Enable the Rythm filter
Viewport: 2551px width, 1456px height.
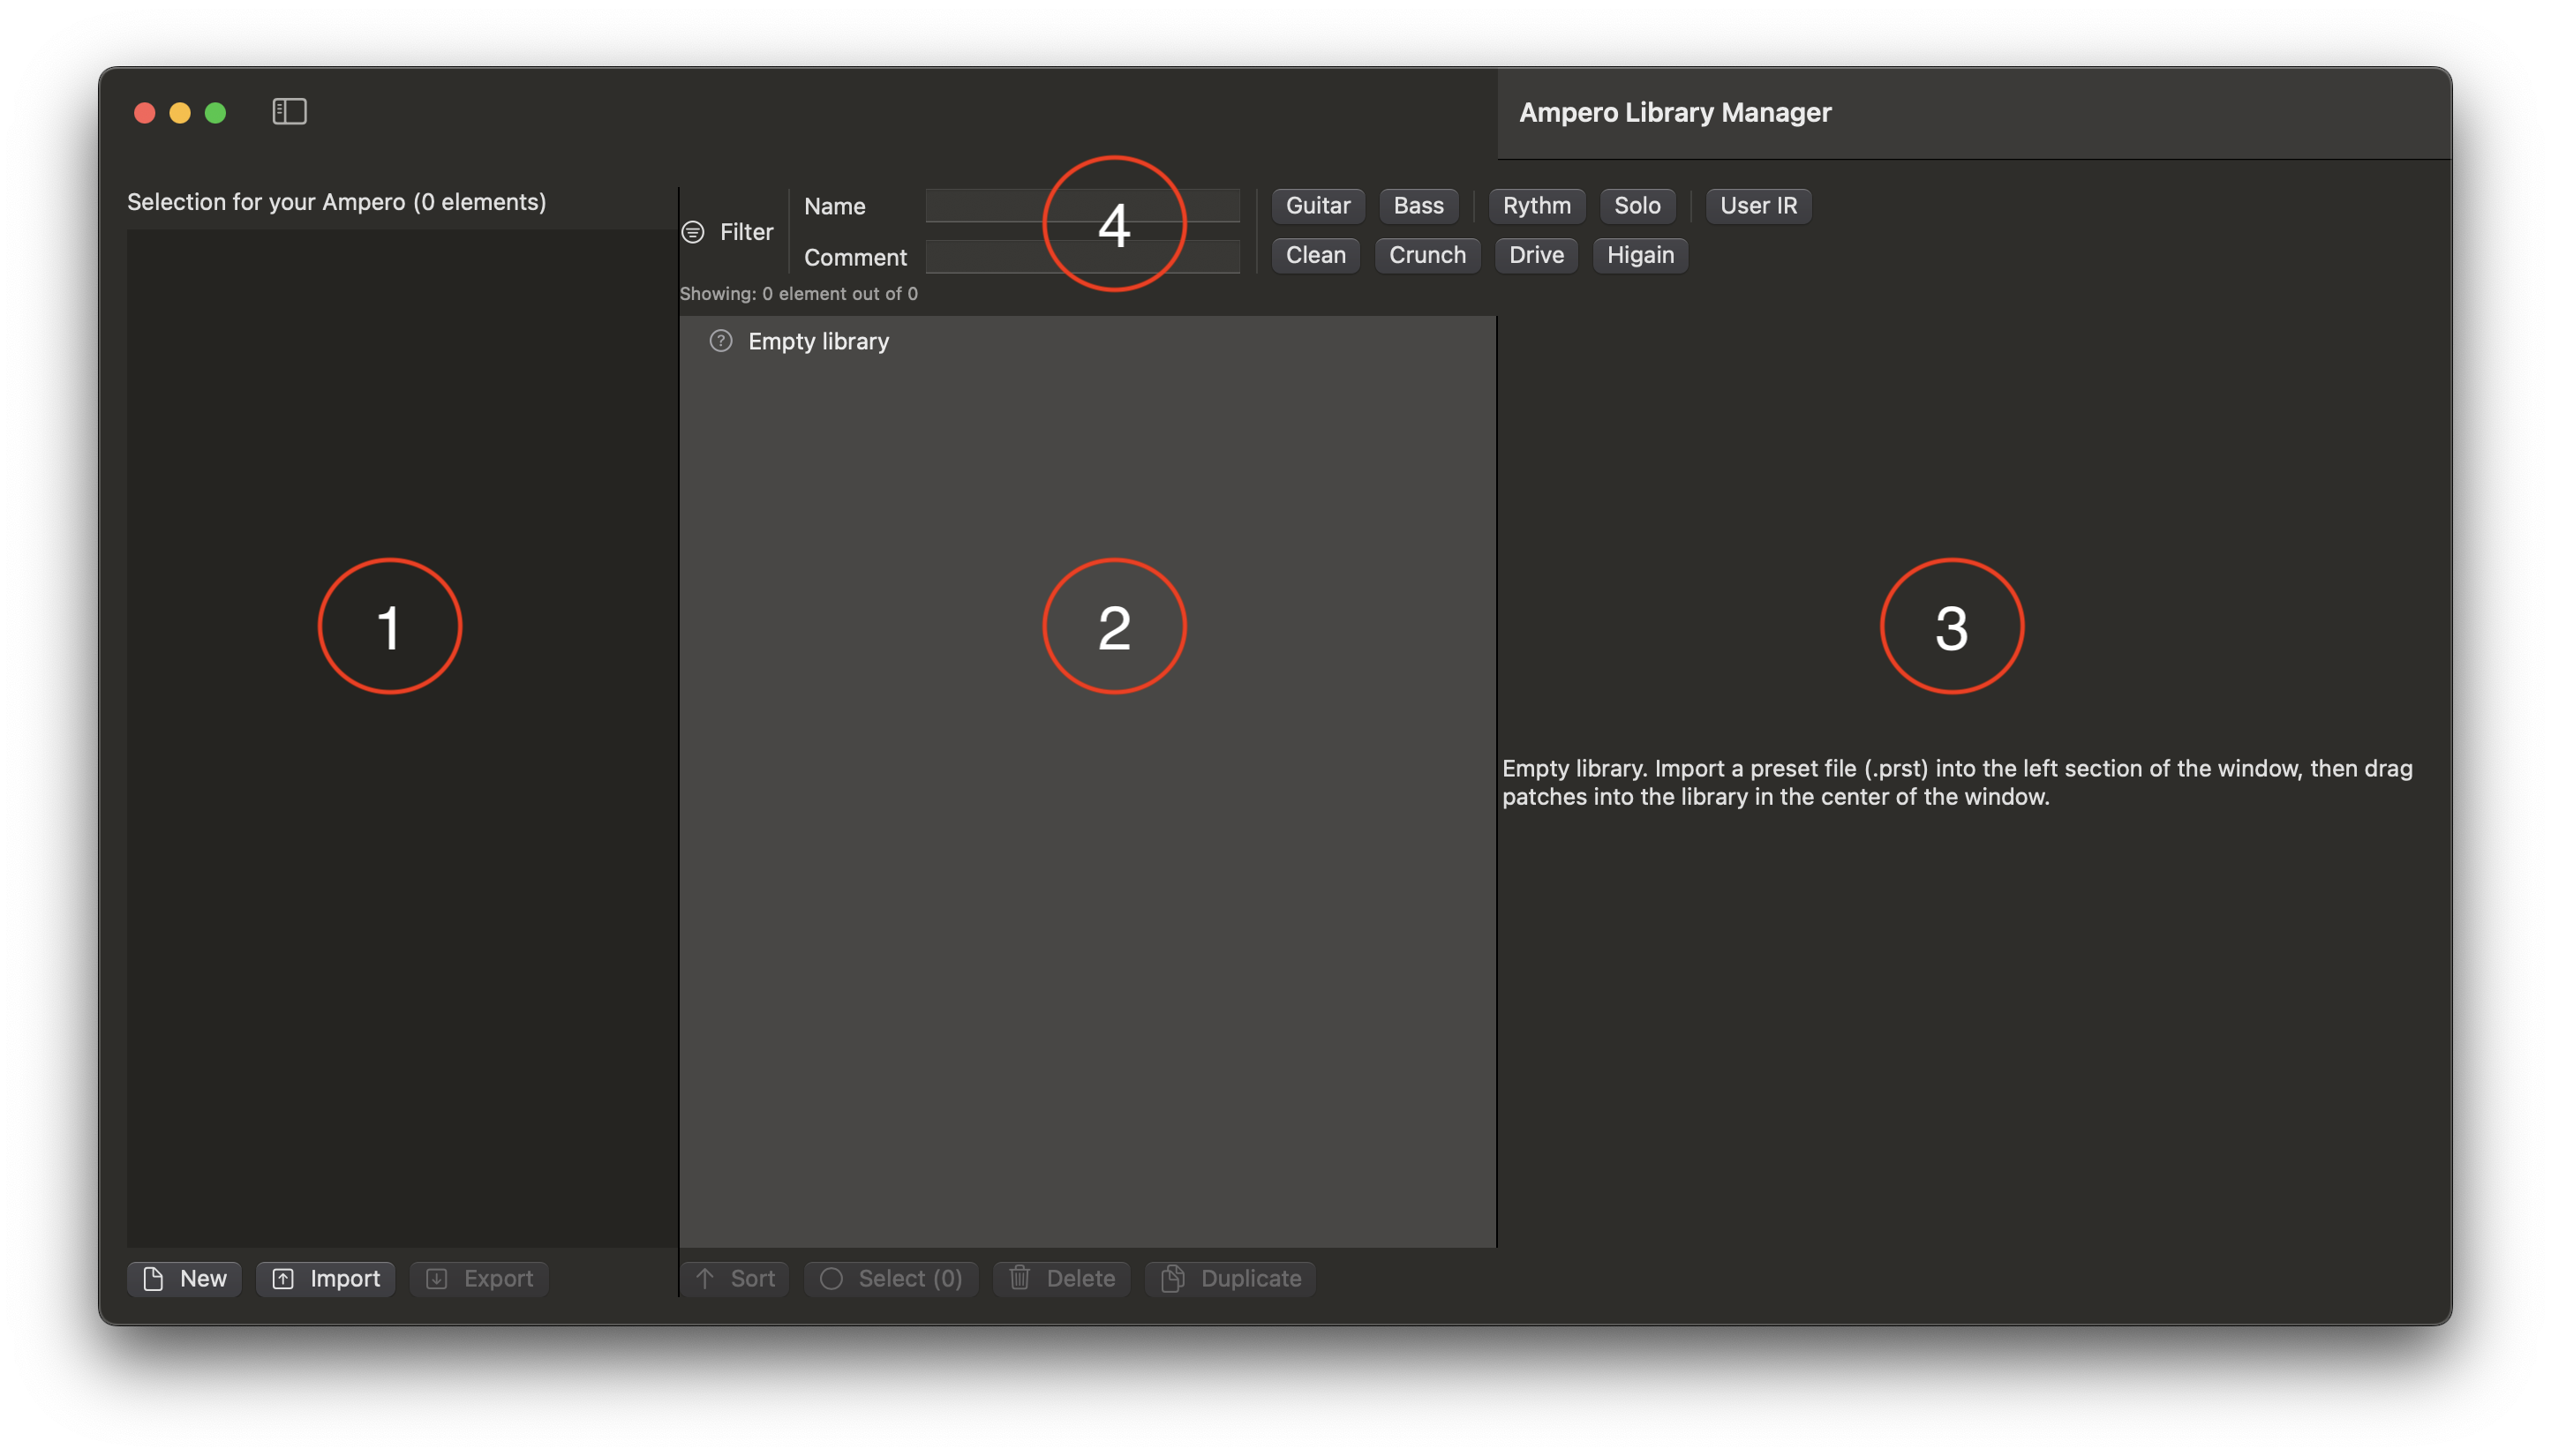[1536, 206]
